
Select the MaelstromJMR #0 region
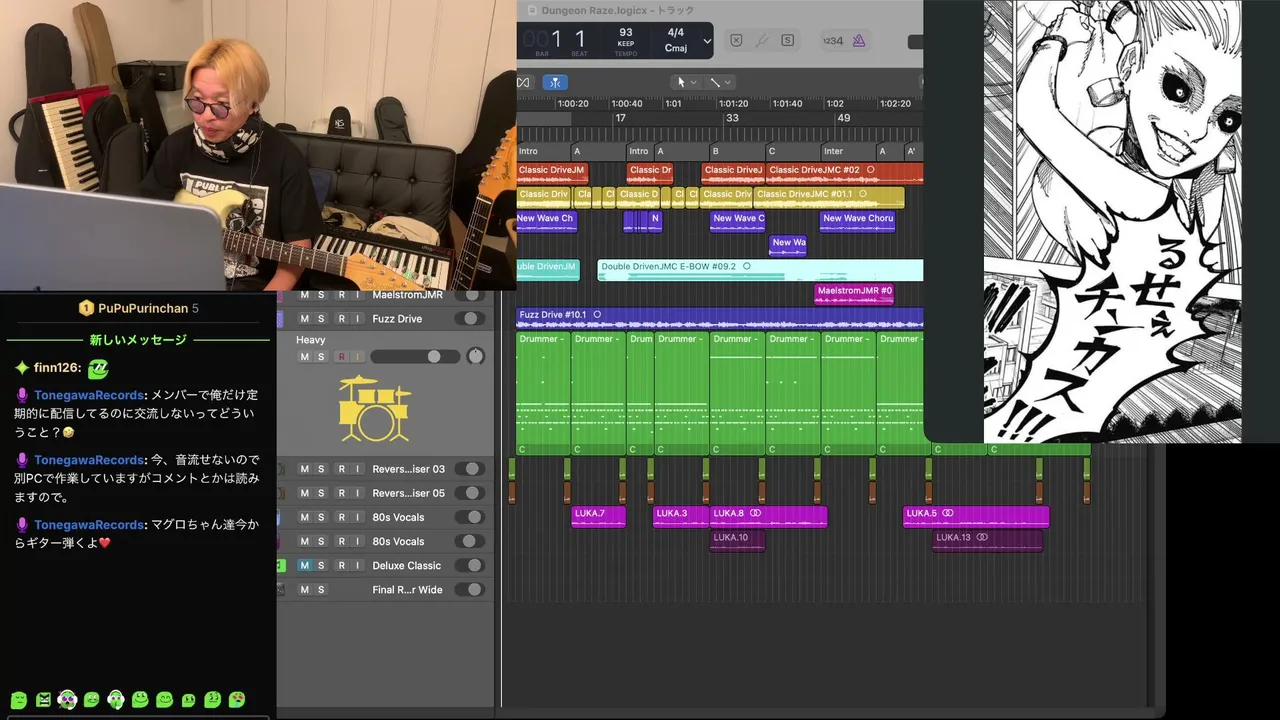coord(854,294)
